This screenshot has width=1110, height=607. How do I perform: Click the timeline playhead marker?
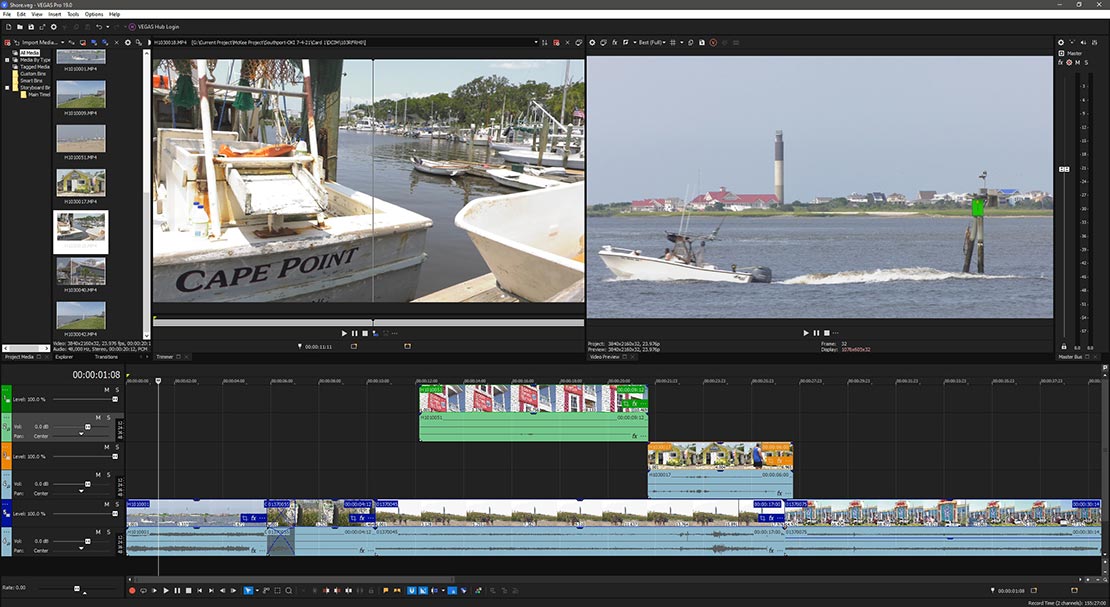[158, 380]
